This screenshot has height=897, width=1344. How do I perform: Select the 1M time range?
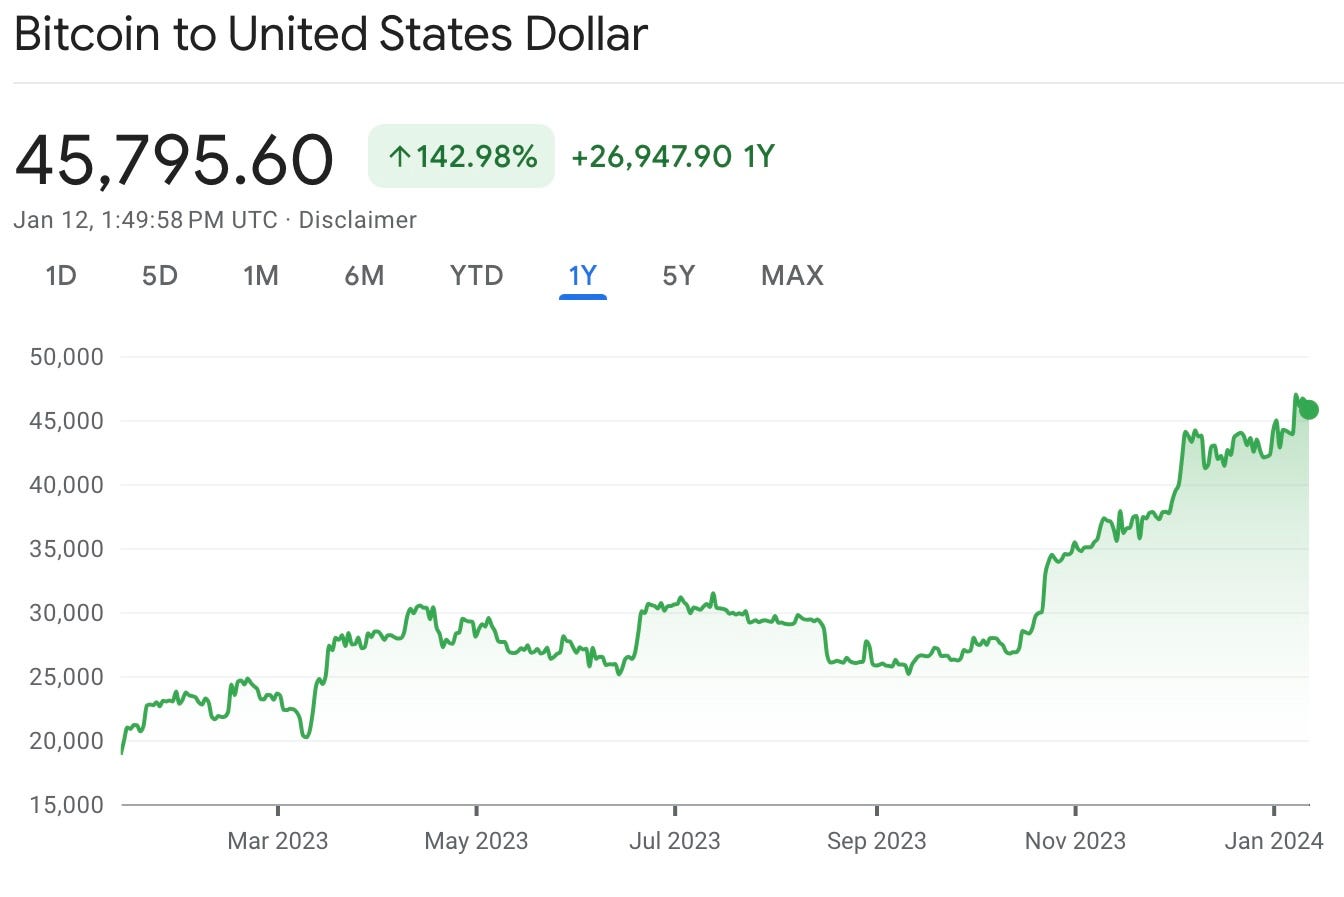click(262, 276)
